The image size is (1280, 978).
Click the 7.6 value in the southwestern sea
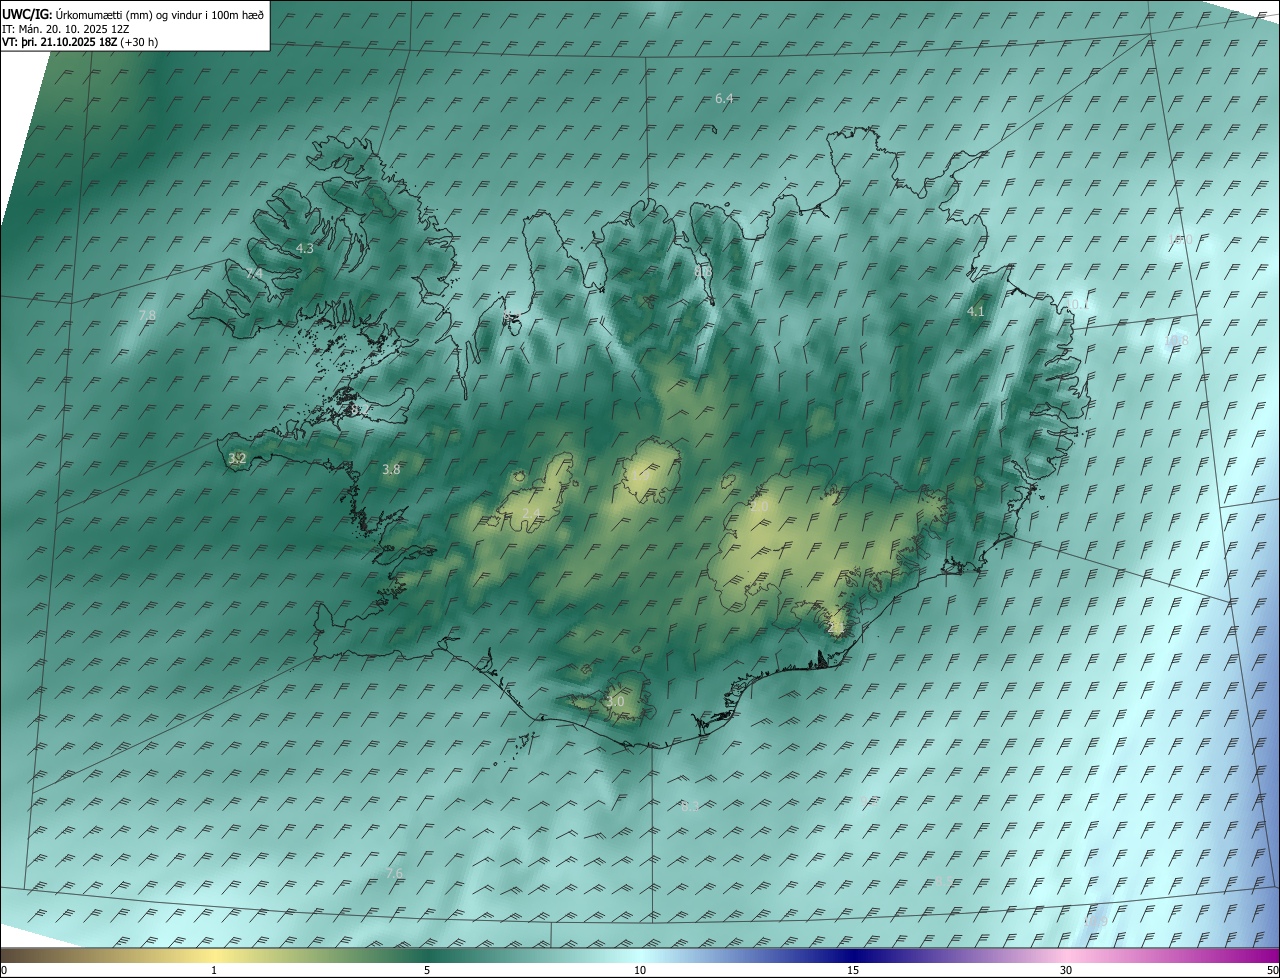tap(394, 873)
